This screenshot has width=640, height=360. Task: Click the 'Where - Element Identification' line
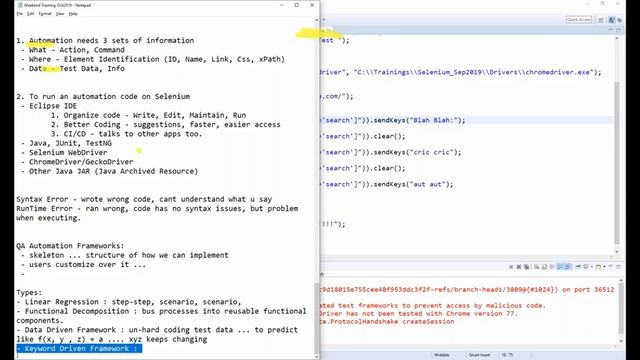[153, 59]
